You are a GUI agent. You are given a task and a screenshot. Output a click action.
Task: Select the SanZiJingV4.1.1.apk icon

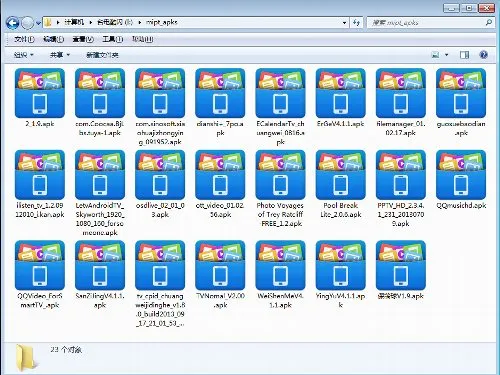100,265
